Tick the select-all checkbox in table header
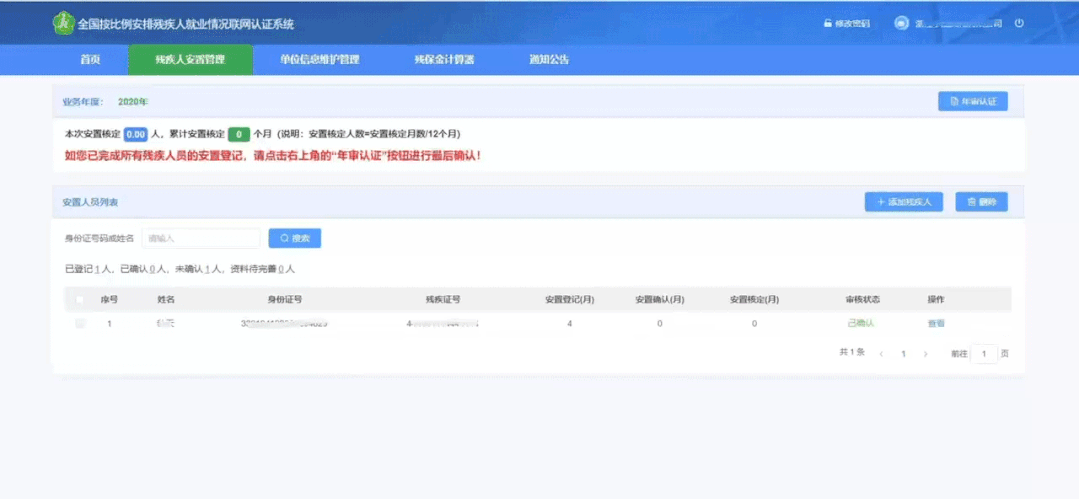The image size is (1079, 499). (80, 299)
